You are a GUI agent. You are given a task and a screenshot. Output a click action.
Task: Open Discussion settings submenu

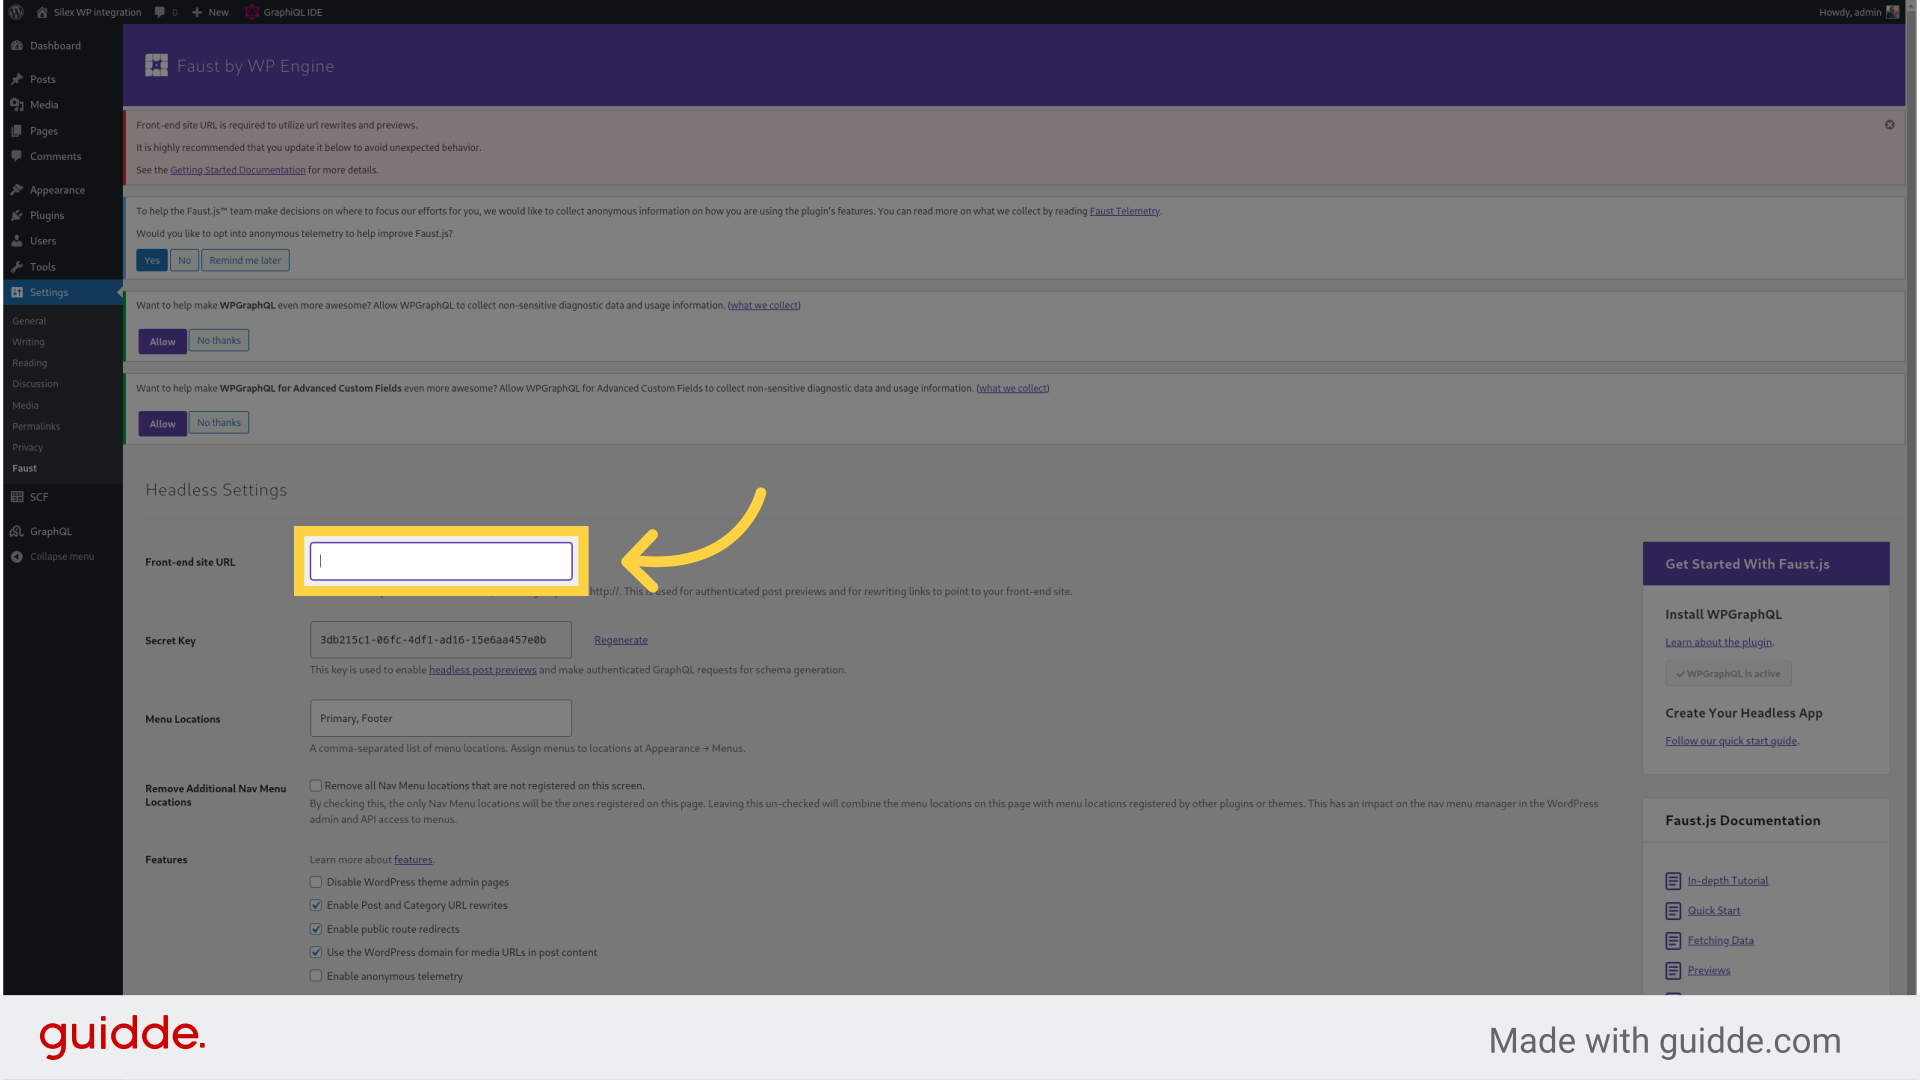[35, 384]
